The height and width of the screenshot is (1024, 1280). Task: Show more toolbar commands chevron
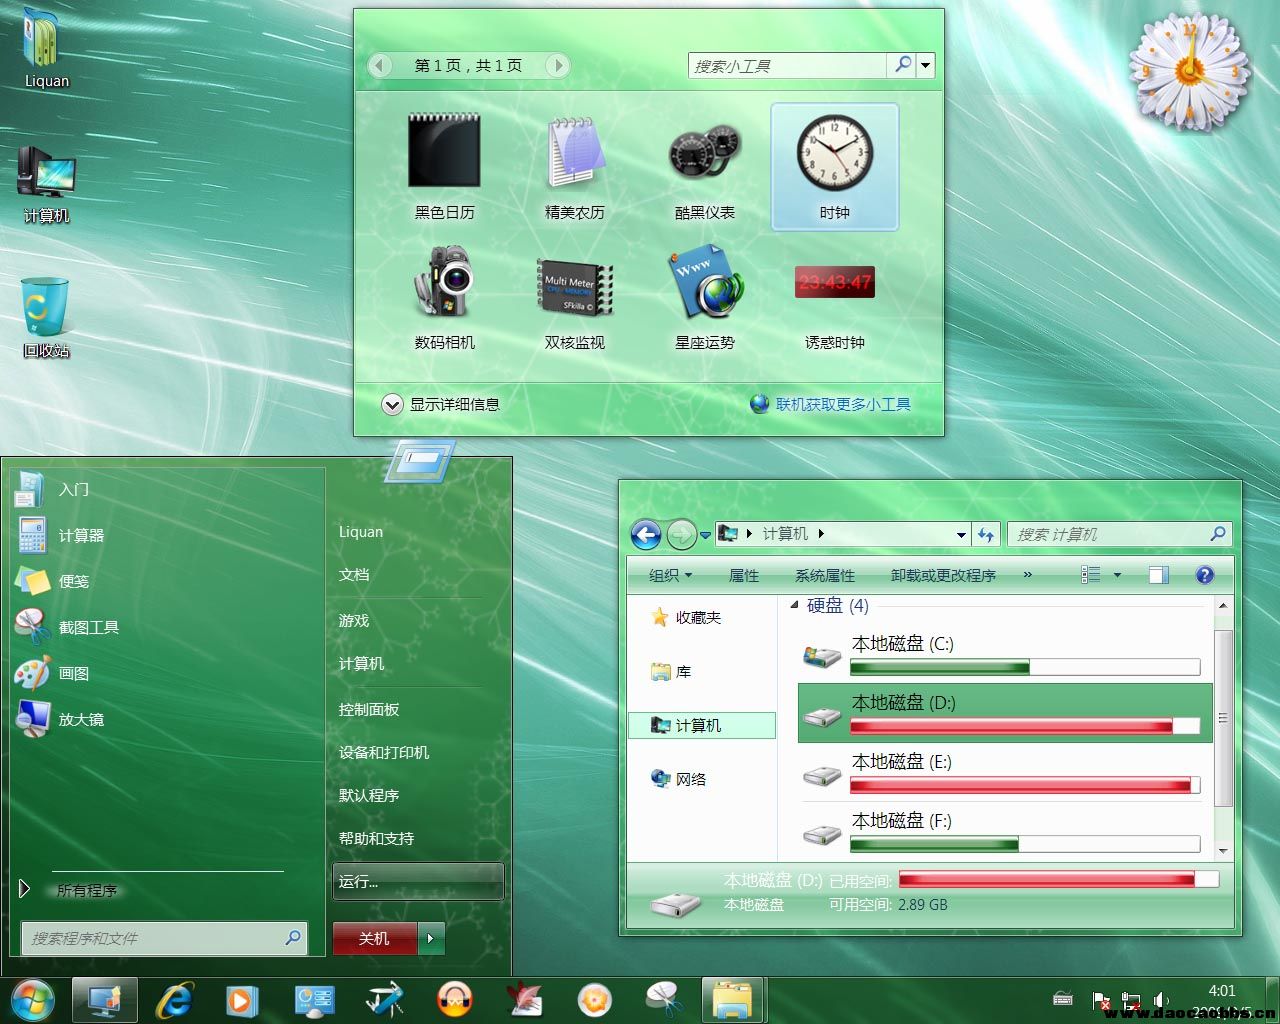point(1028,574)
